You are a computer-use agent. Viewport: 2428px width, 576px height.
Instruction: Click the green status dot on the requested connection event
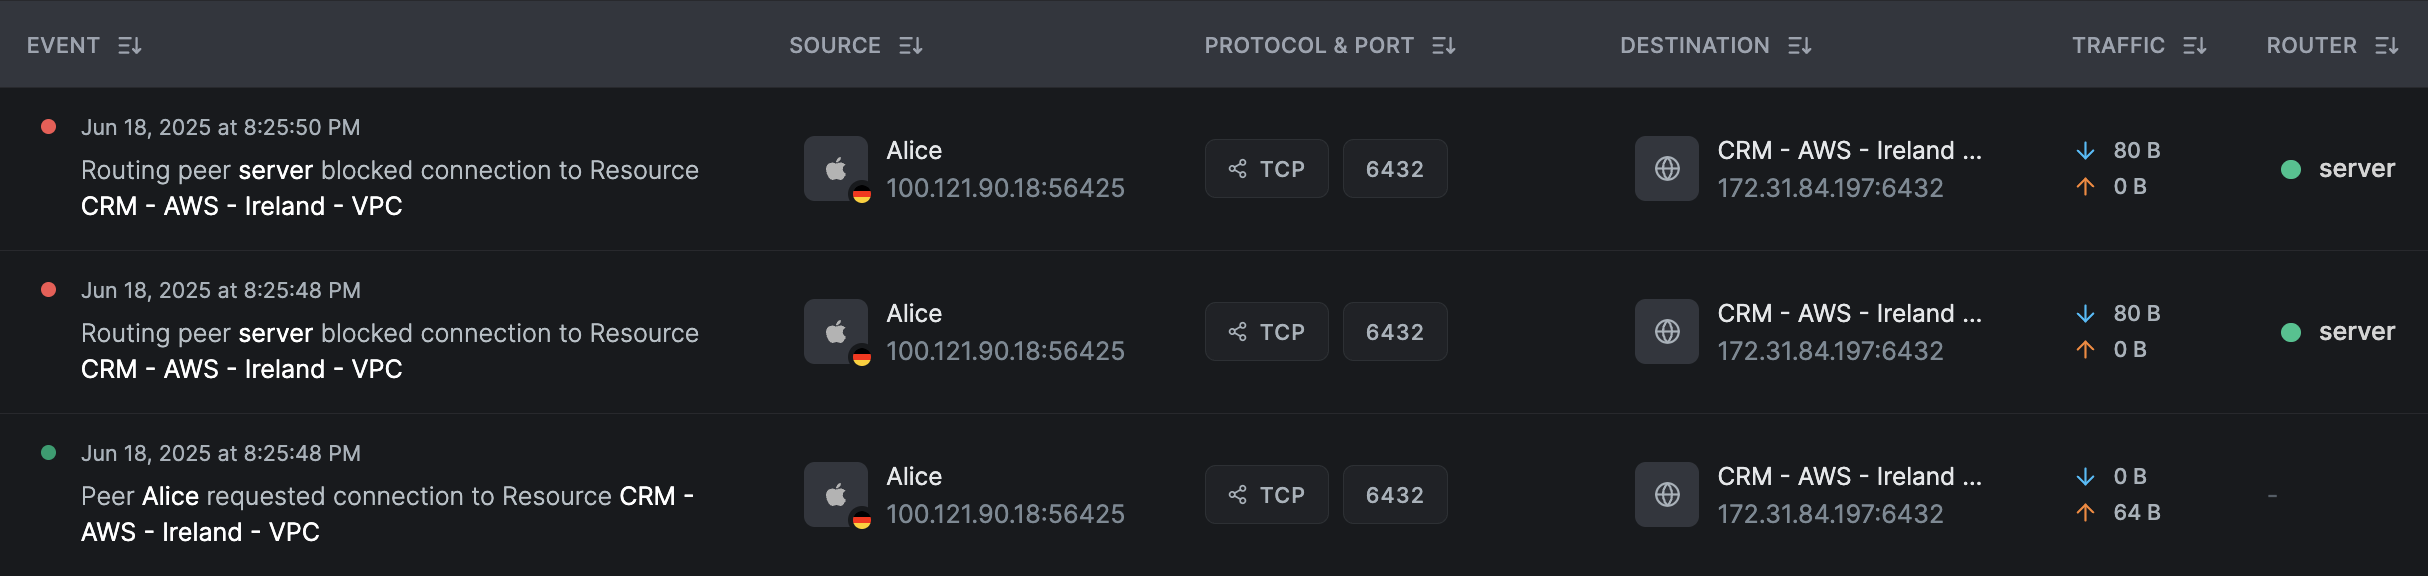(48, 453)
